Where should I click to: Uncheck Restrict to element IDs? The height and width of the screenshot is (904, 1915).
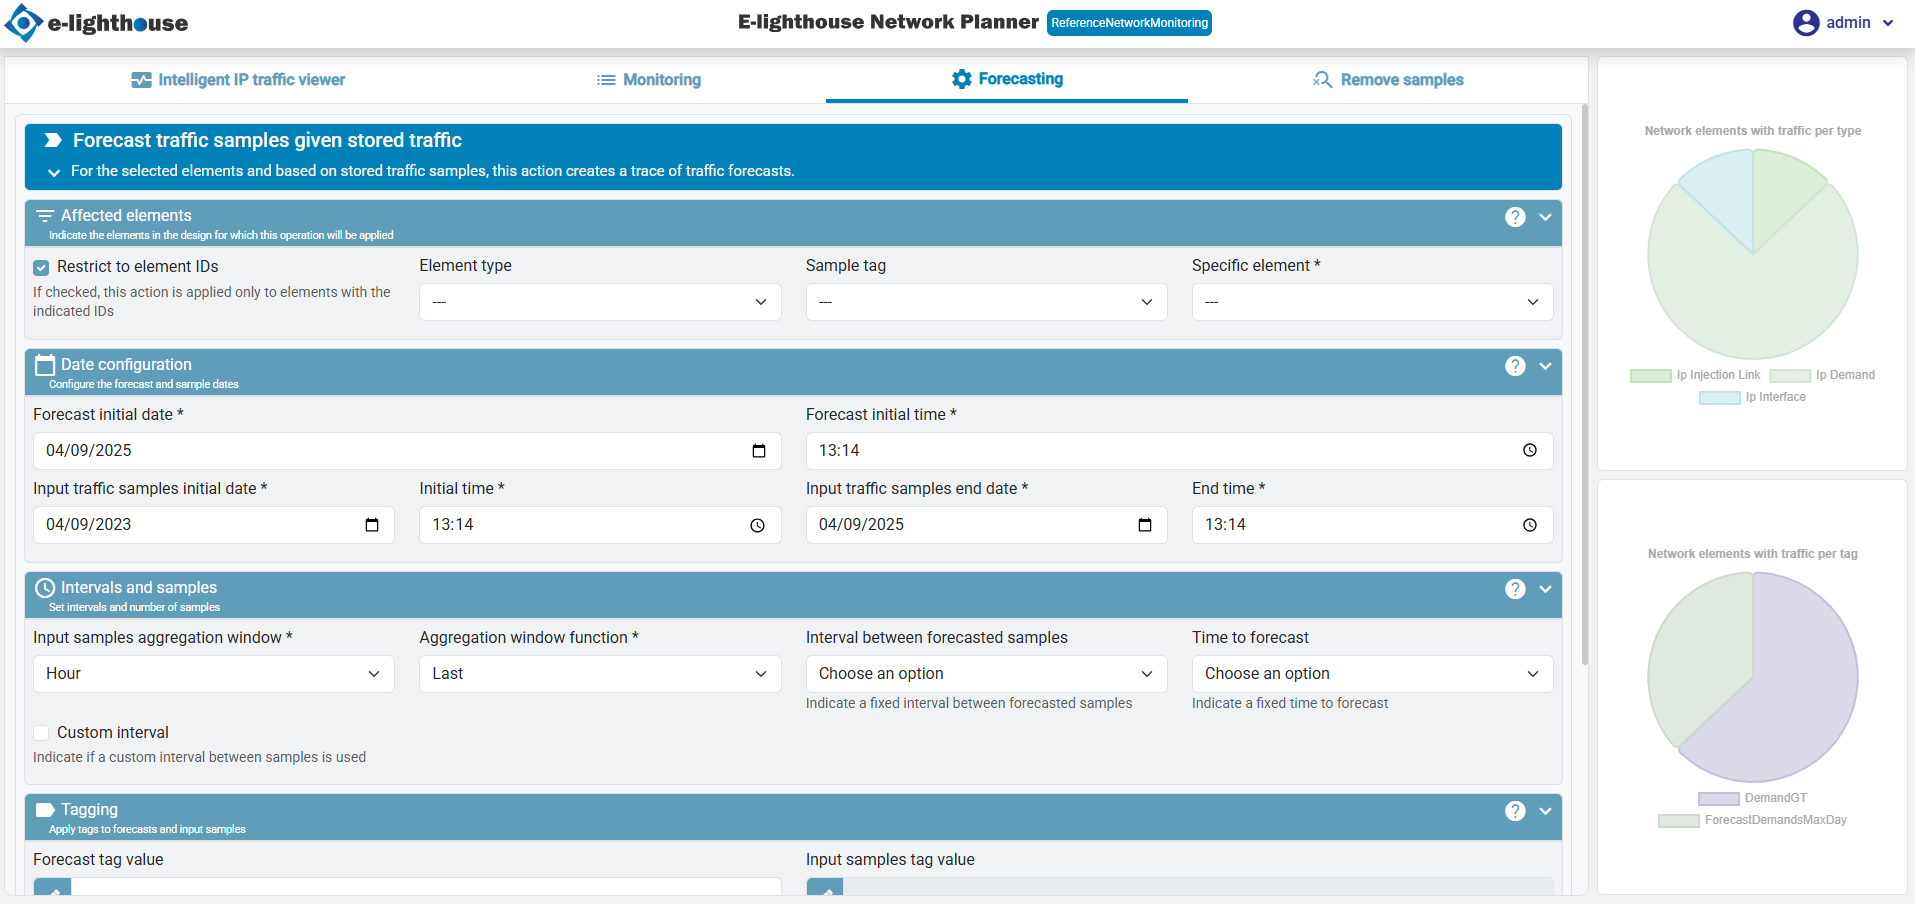(41, 267)
